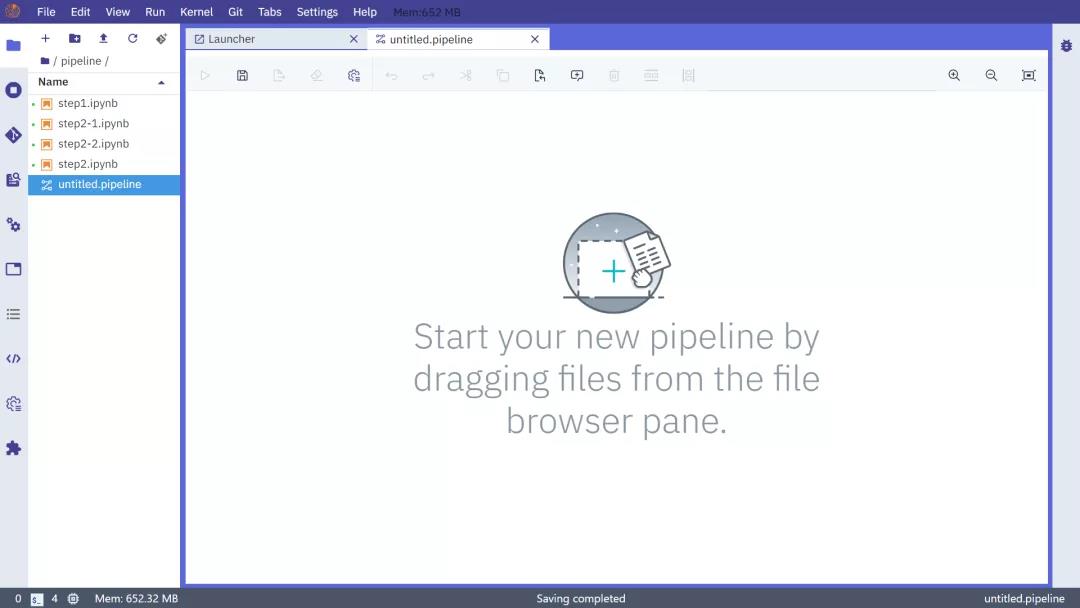Click the kernel chip icon in status bar
This screenshot has width=1080, height=608.
coord(73,599)
